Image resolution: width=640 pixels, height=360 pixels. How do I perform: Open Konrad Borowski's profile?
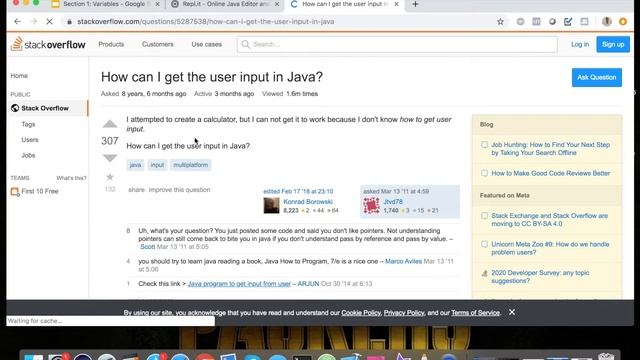pyautogui.click(x=308, y=202)
